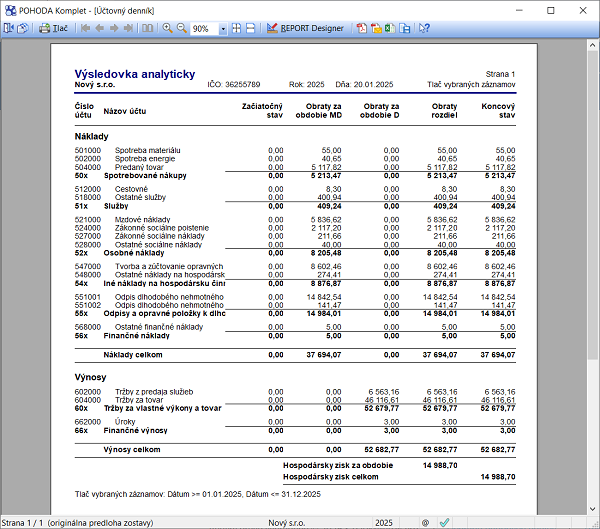
Task: Click the blue window export icon
Action: click(404, 28)
